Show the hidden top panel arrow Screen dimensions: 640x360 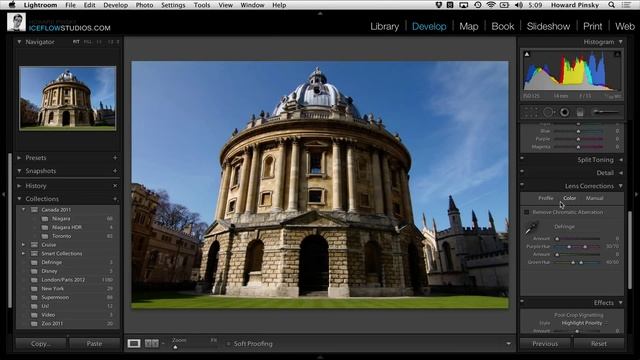[320, 13]
